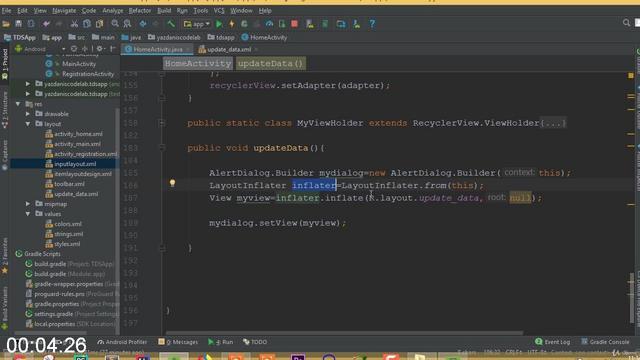Click the yellow intention light bulb
Viewport: 640px width, 360px height.
pyautogui.click(x=172, y=183)
